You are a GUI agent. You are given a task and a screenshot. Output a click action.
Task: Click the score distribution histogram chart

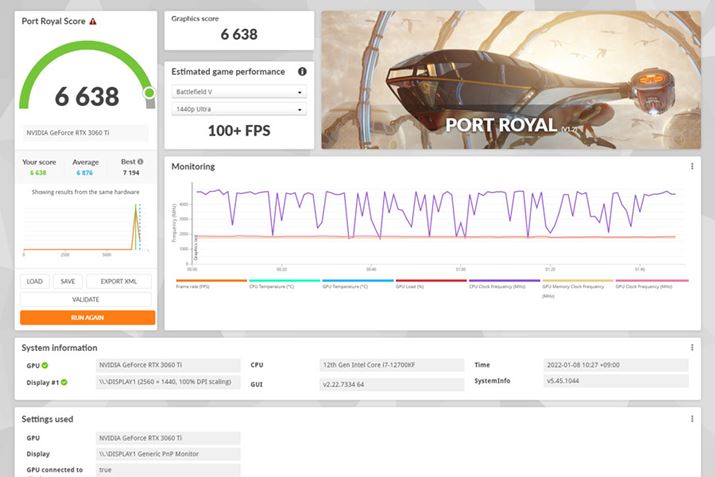pos(86,230)
